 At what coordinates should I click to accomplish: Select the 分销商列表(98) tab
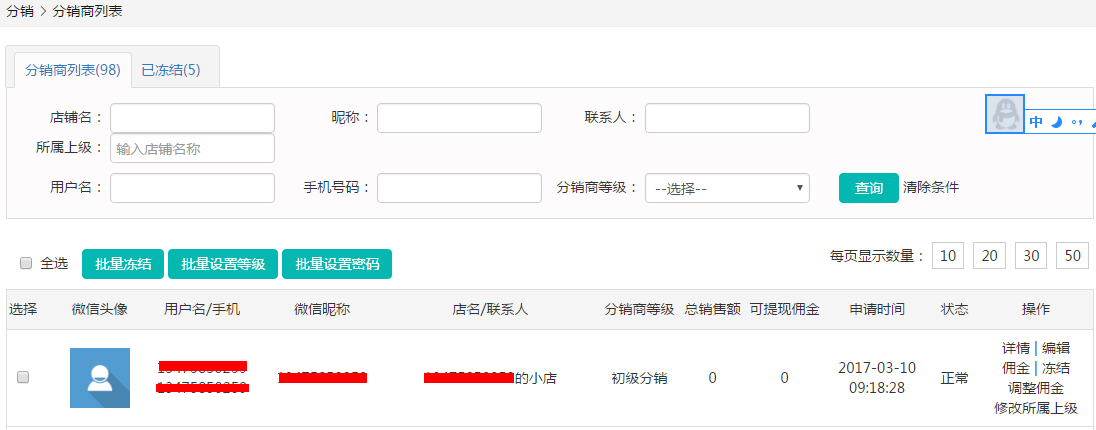click(72, 70)
